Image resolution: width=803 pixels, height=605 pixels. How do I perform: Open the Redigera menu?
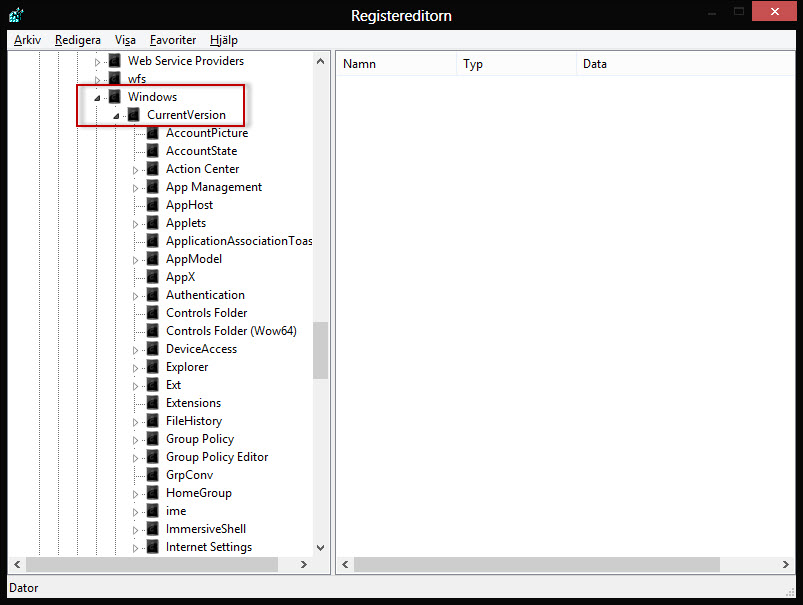coord(78,40)
